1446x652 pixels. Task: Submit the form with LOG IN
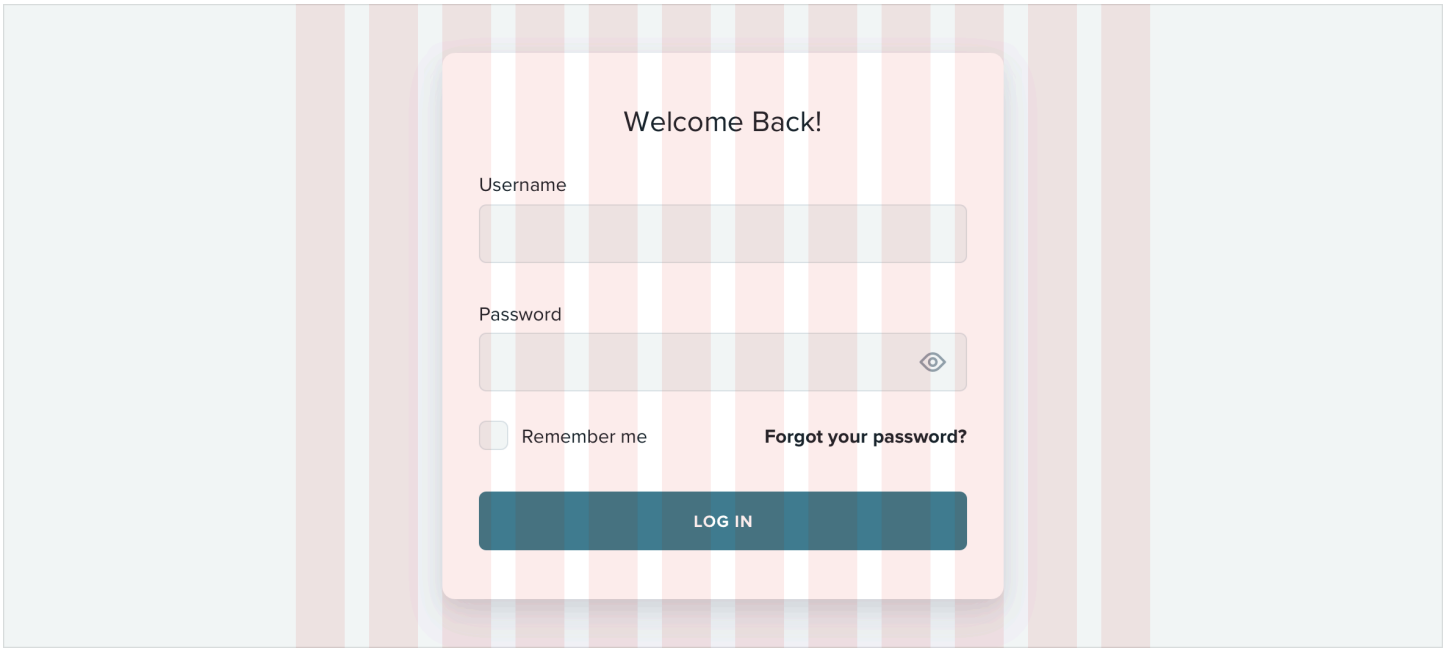722,521
